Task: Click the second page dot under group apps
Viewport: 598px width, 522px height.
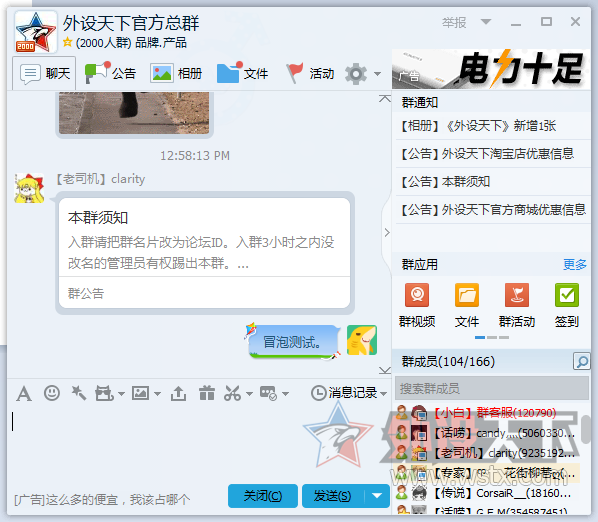Action: pyautogui.click(x=492, y=337)
